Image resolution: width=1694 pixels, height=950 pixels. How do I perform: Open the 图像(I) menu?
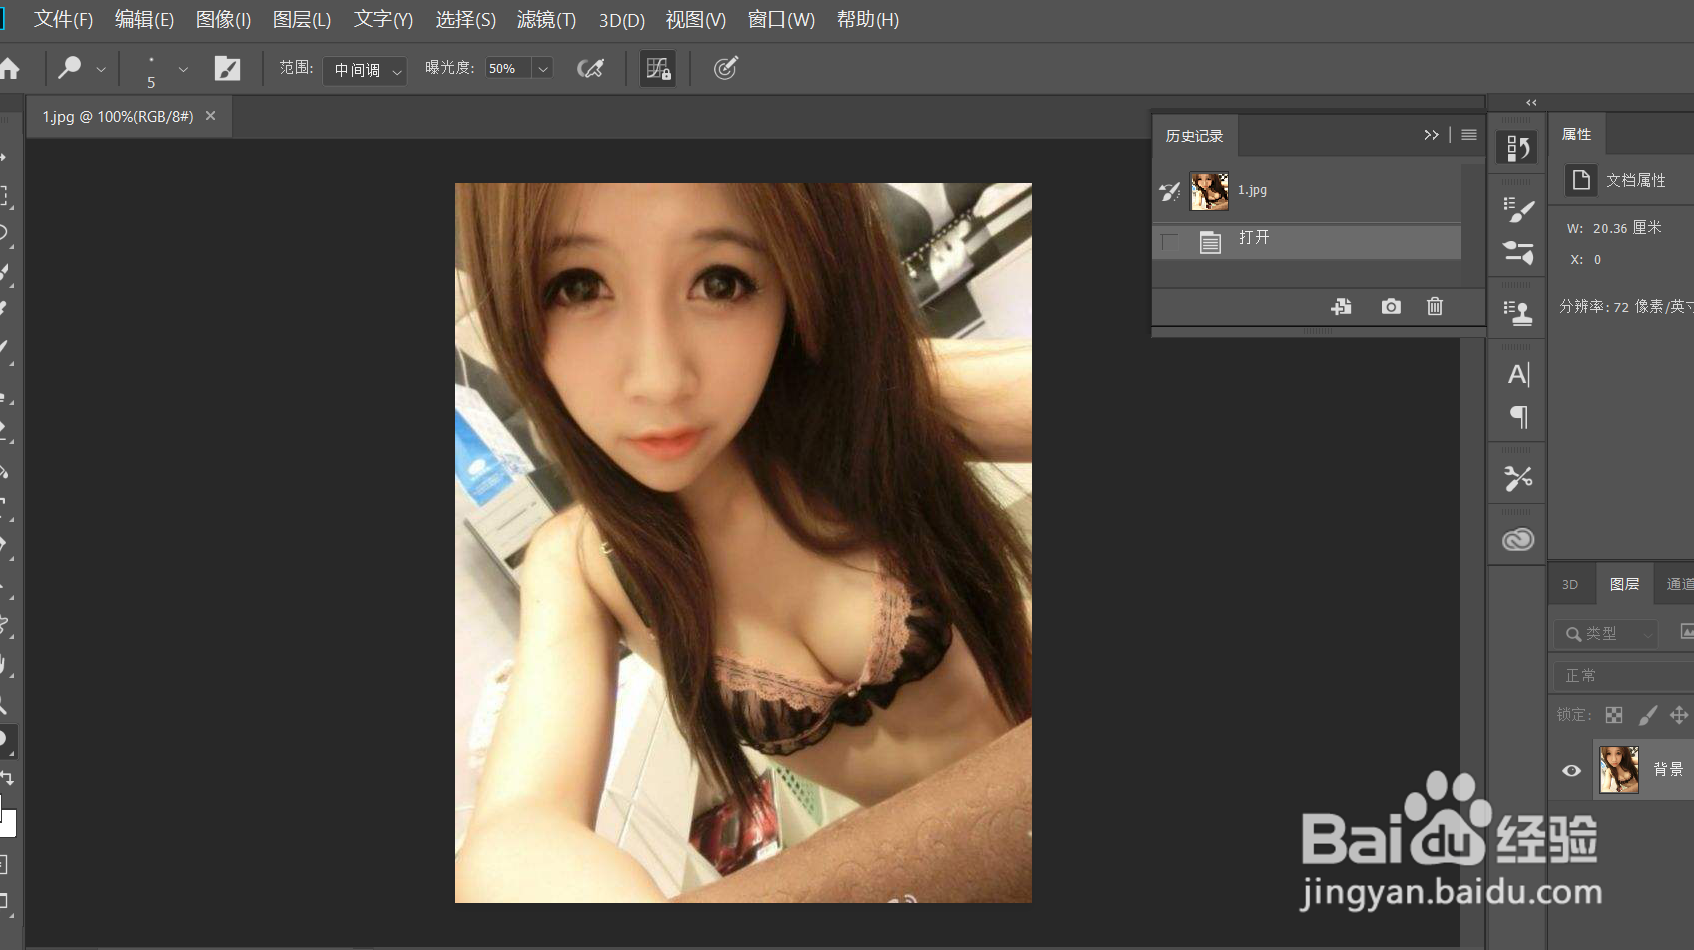pos(223,20)
